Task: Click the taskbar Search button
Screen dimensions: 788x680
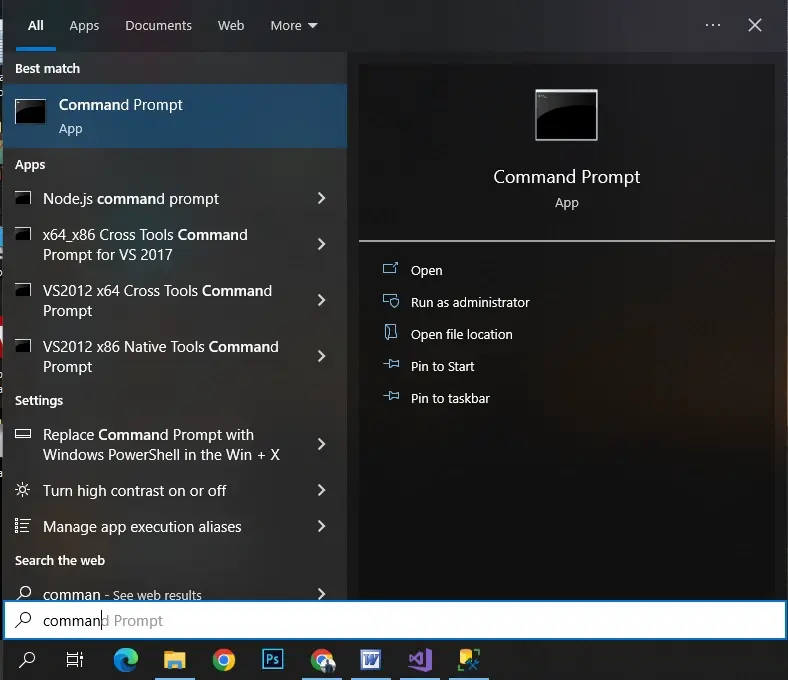Action: pyautogui.click(x=27, y=659)
